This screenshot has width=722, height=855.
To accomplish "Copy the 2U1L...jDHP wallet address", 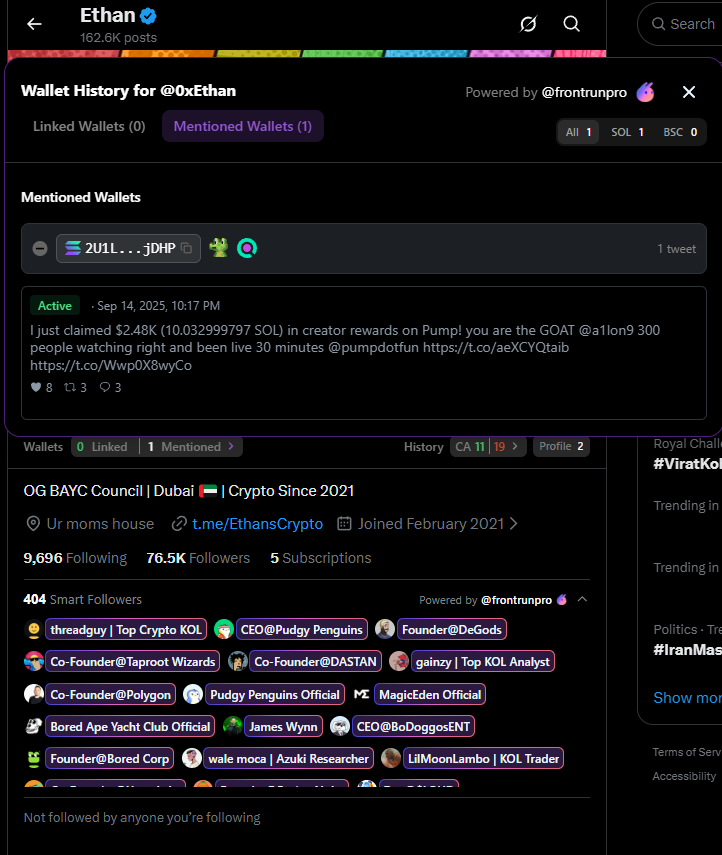I will tap(186, 249).
